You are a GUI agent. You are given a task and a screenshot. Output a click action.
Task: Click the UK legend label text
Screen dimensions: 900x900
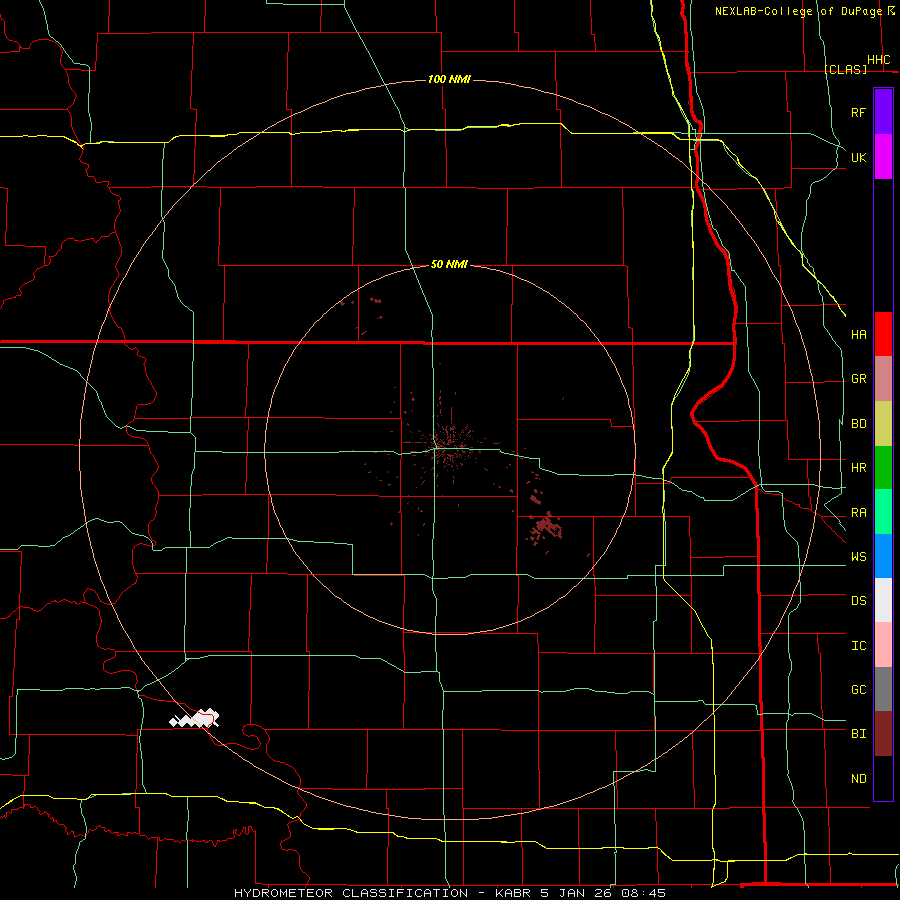click(x=858, y=157)
